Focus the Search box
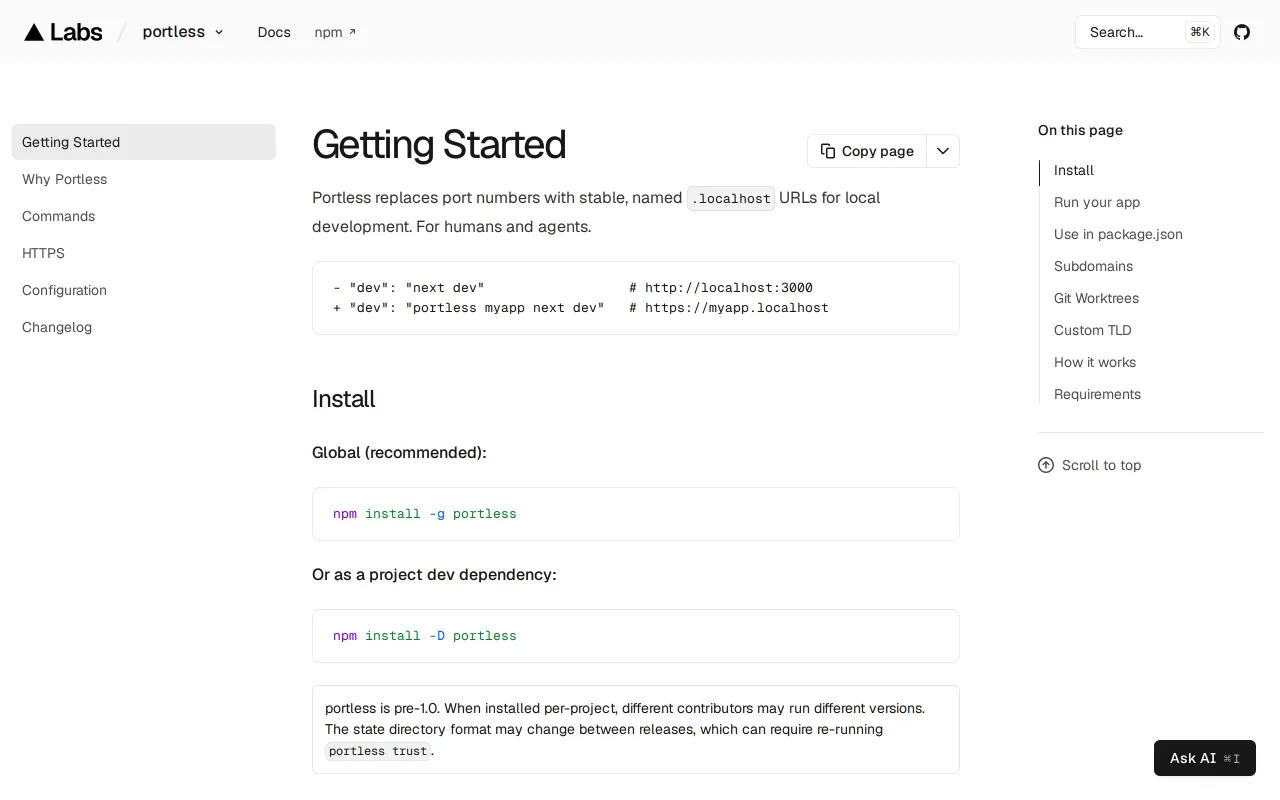 (x=1147, y=32)
